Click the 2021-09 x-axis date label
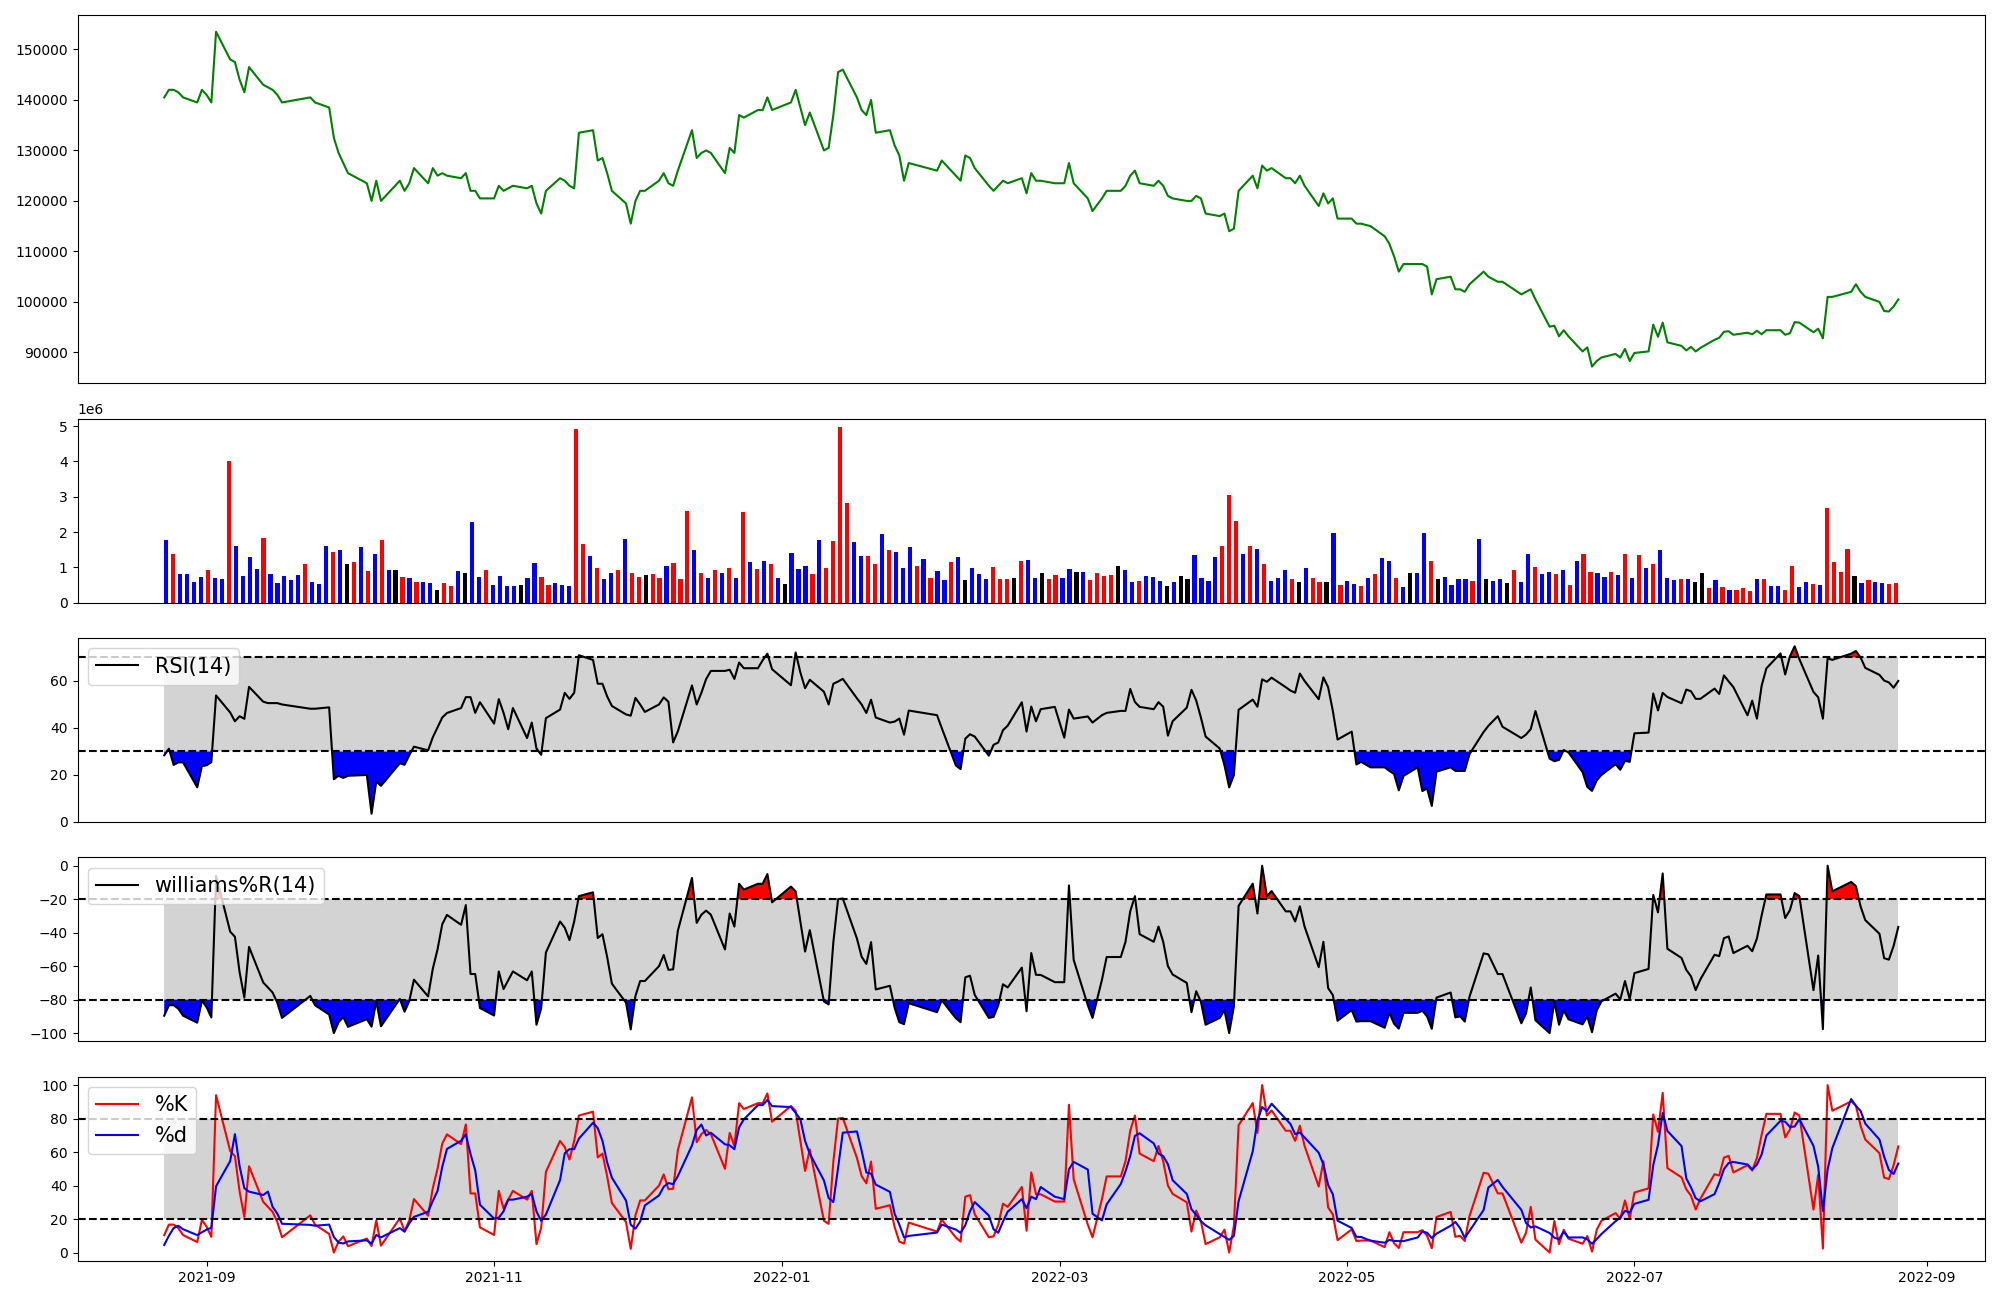Viewport: 2000px width, 1300px height. click(208, 1277)
